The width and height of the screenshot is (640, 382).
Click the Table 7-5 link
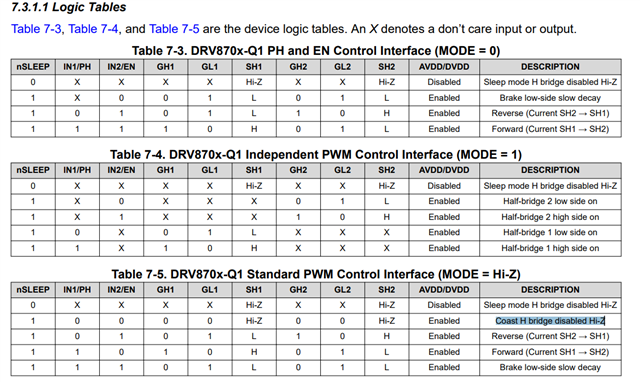click(174, 29)
